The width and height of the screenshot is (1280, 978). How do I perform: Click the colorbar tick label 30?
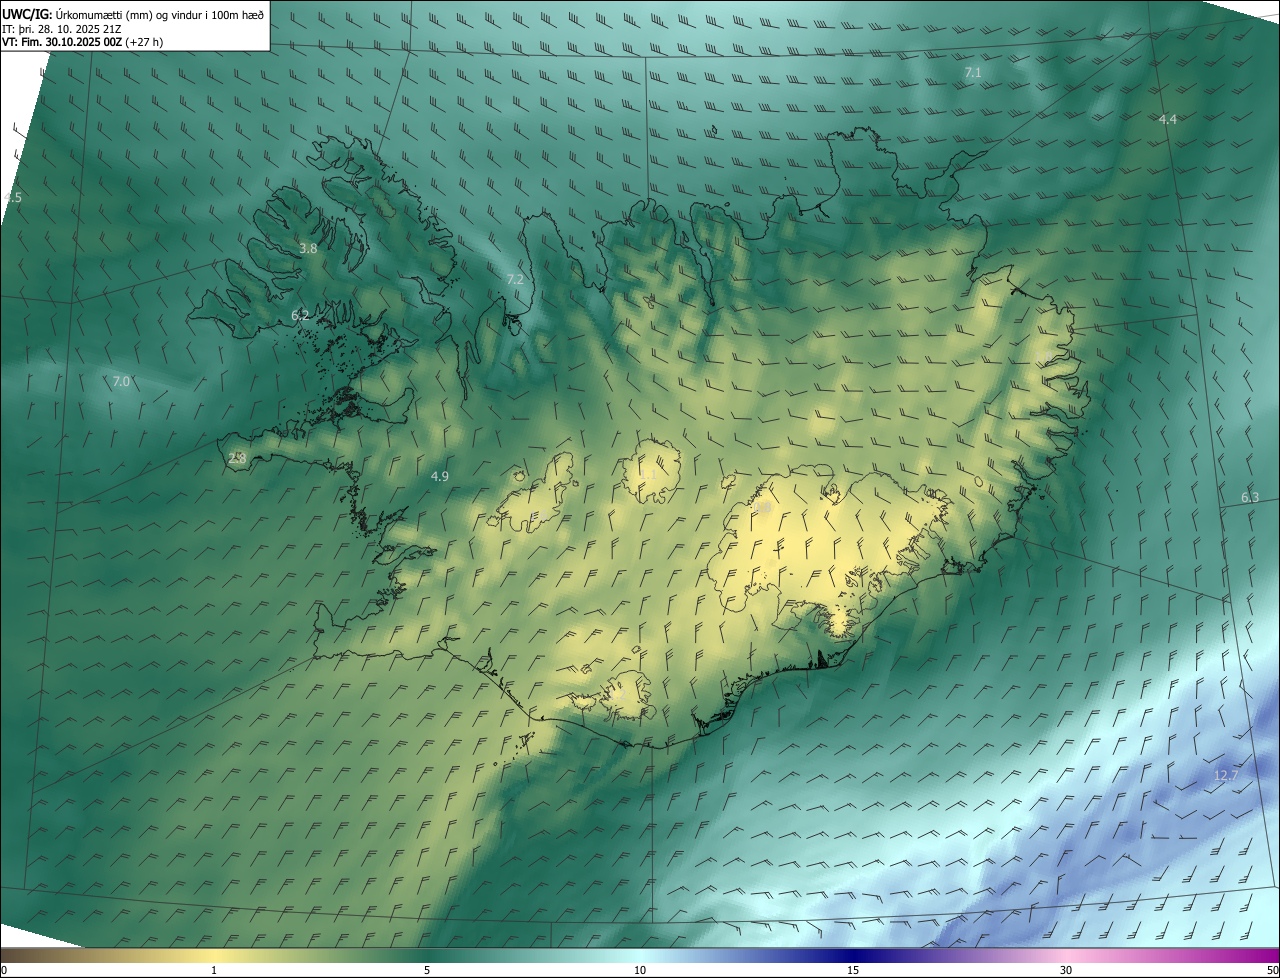point(1066,970)
